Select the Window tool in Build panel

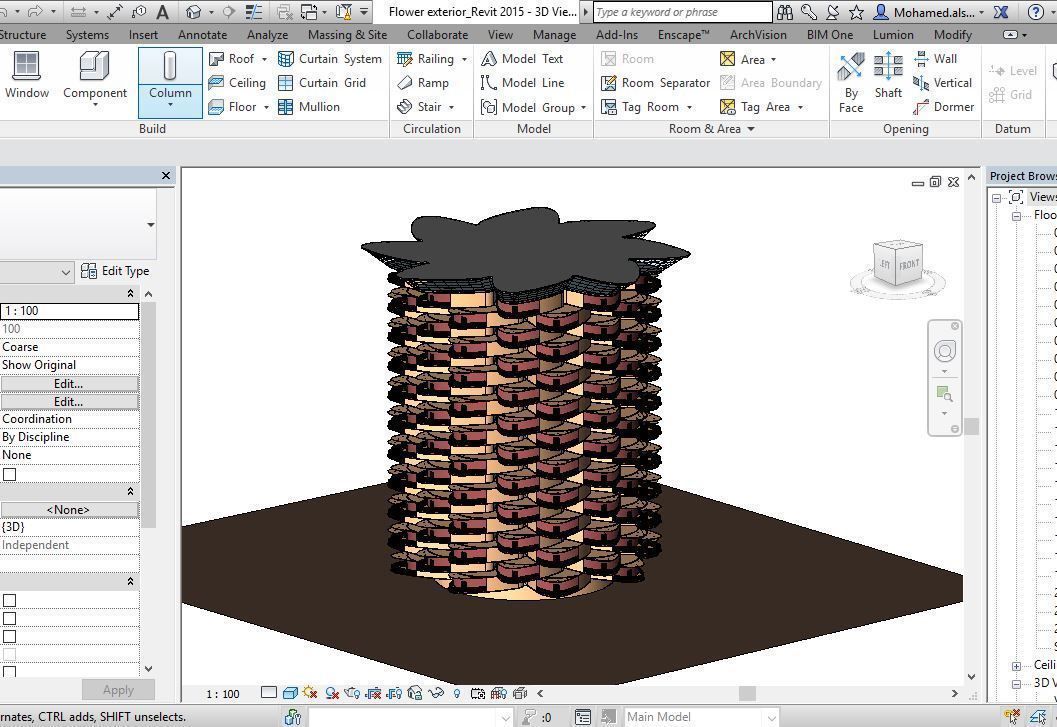pyautogui.click(x=26, y=76)
